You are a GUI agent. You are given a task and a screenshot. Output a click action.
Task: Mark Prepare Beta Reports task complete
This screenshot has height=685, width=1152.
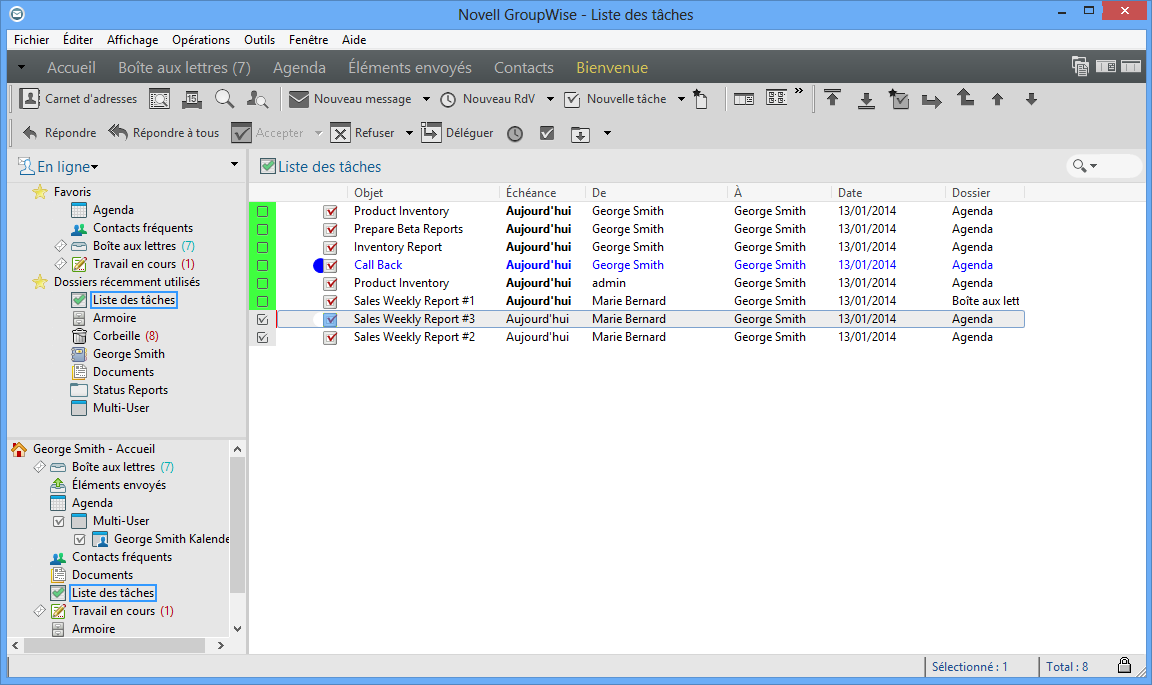tap(262, 229)
